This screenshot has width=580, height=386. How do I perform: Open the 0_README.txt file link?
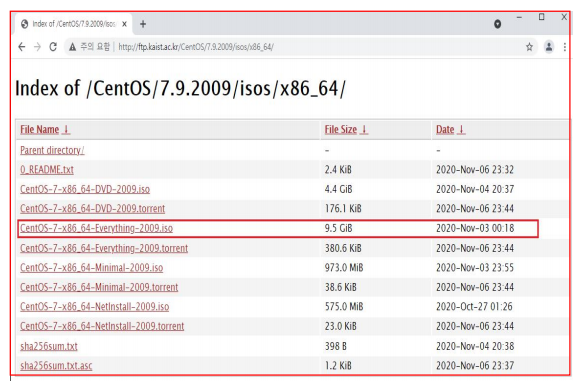click(47, 170)
